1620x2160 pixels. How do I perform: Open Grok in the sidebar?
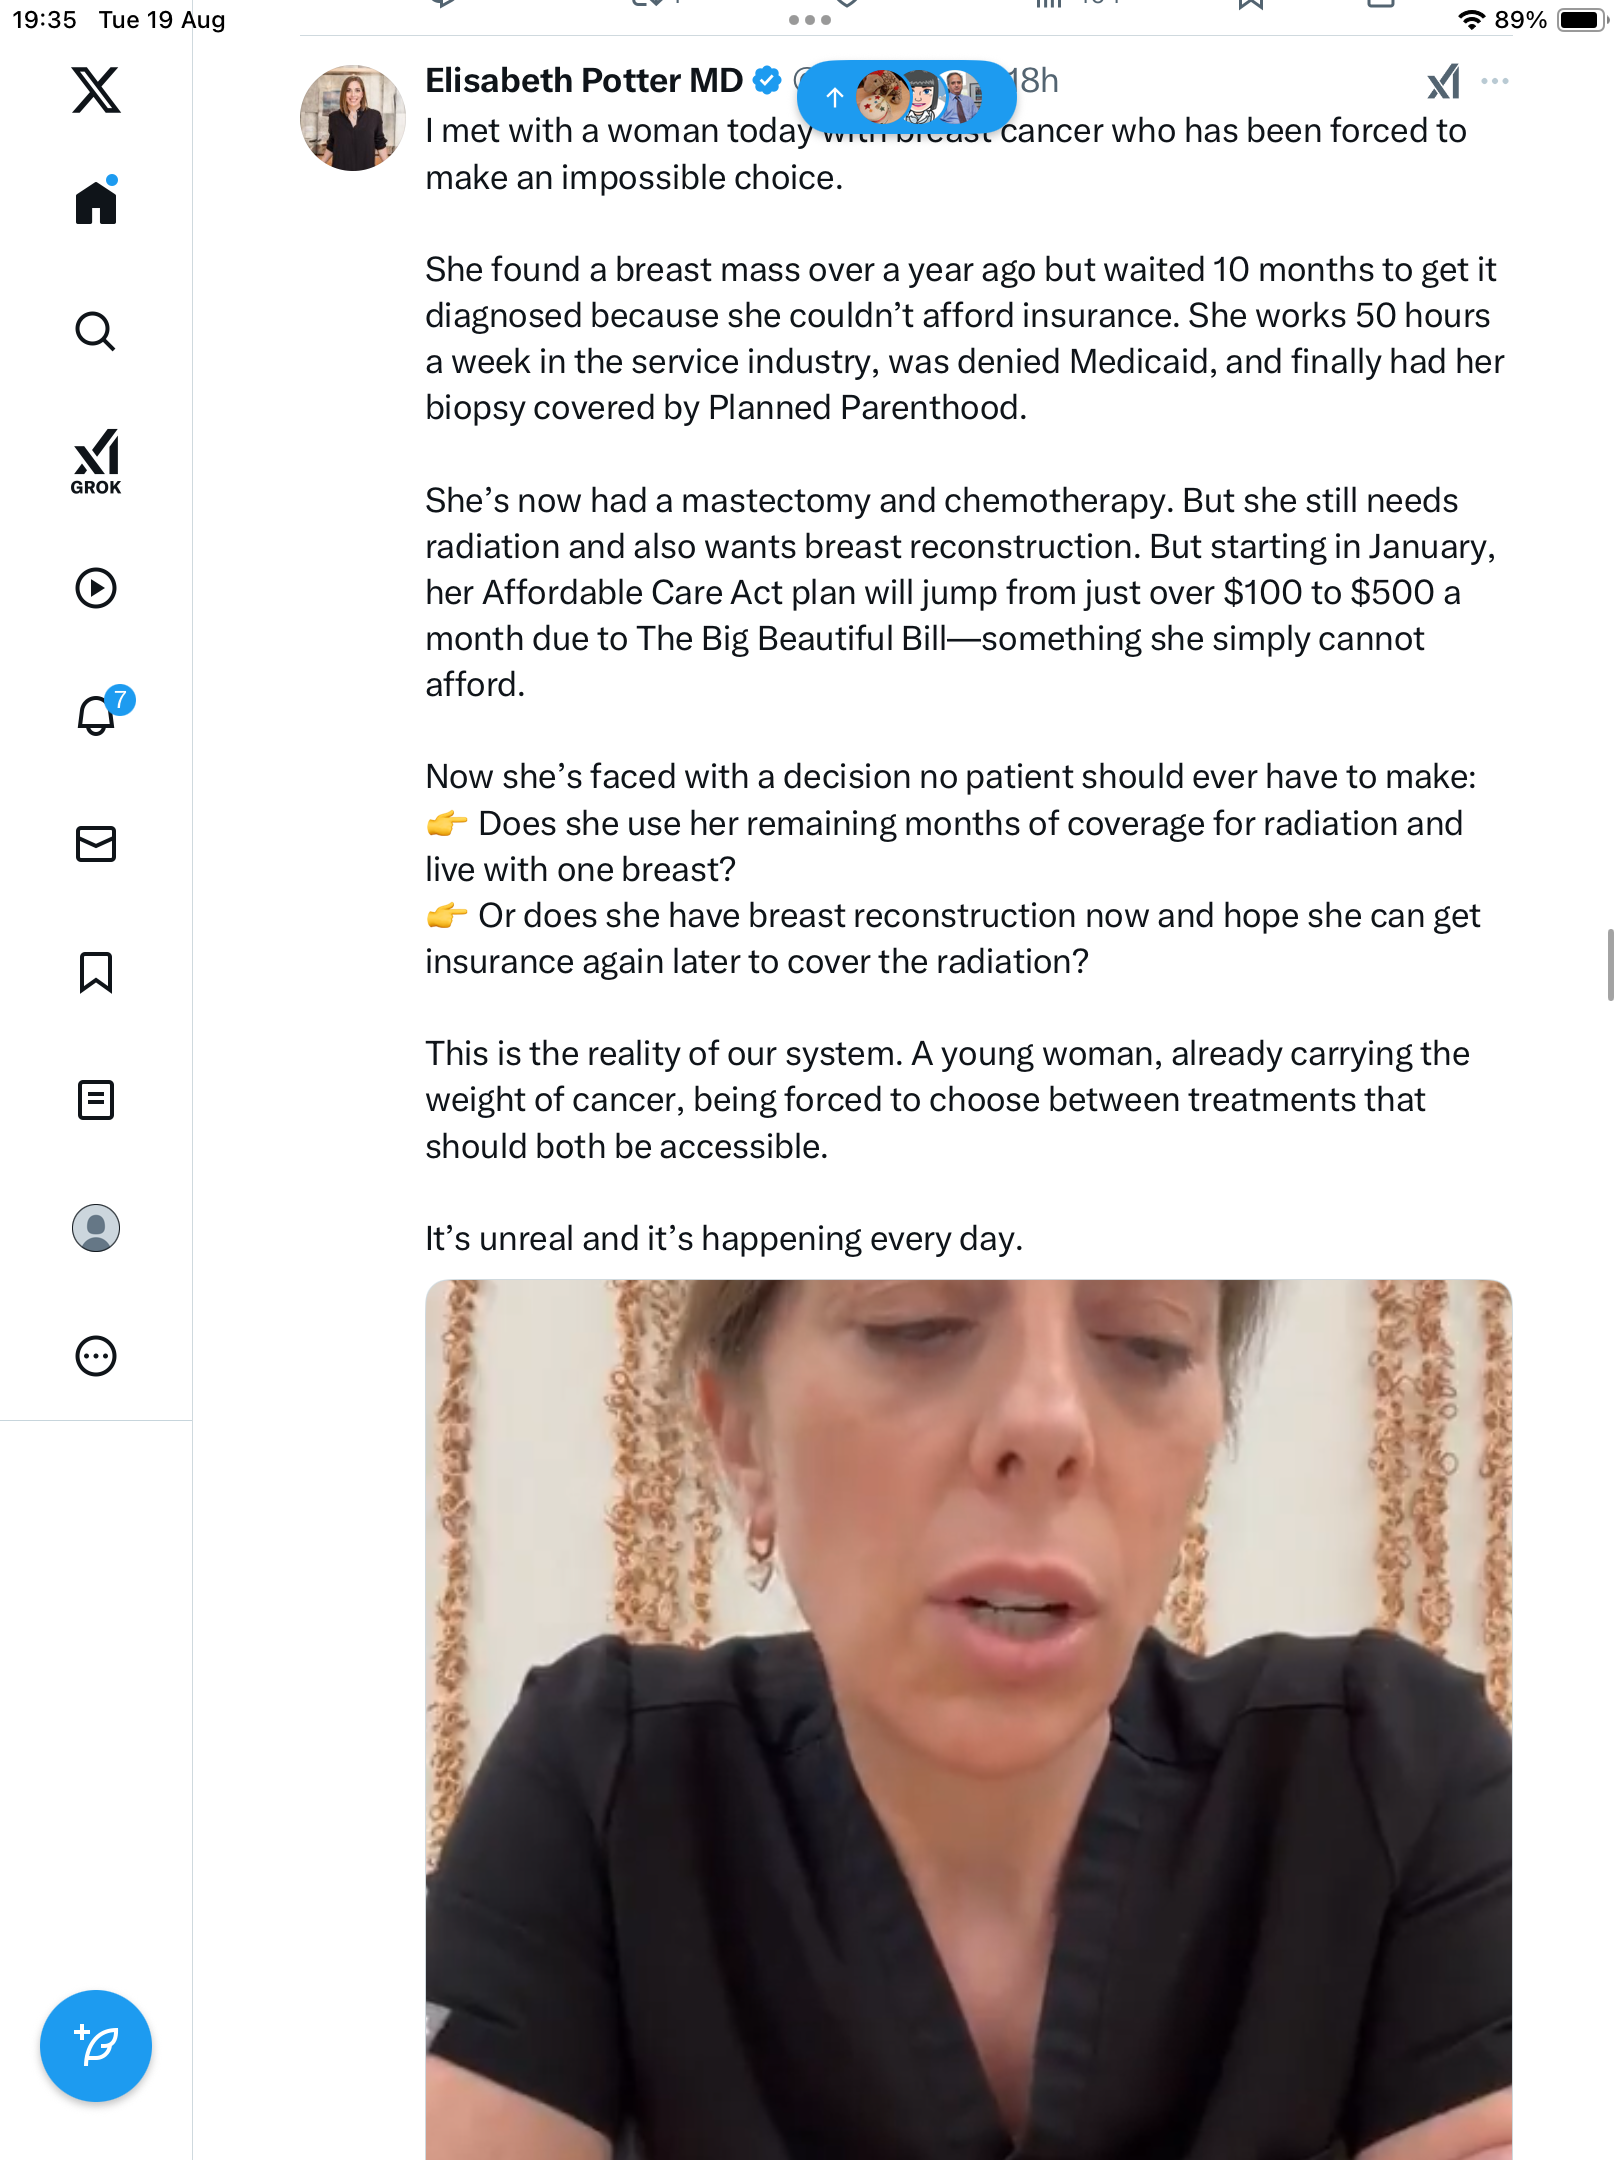96,461
